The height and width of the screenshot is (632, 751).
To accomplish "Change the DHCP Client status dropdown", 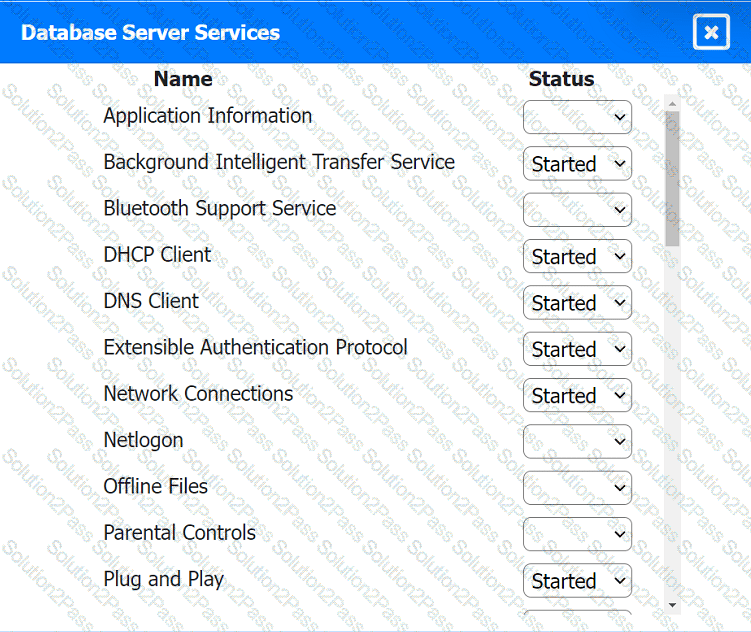I will [x=577, y=257].
